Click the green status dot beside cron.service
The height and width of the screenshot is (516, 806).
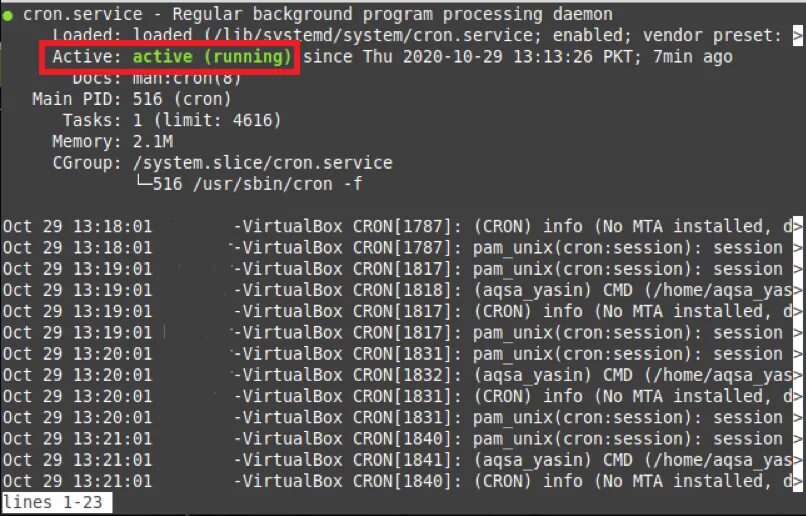(7, 15)
